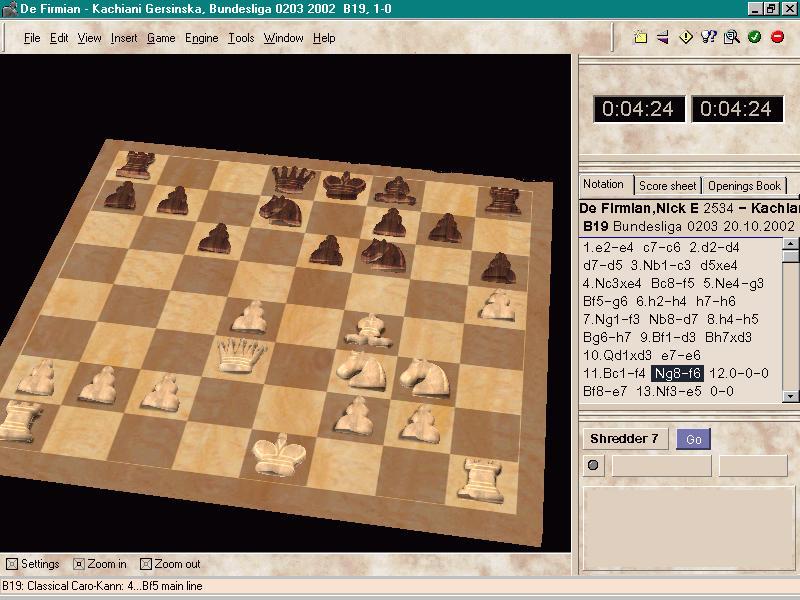
Task: Click the Shredder 7 engine button
Action: click(x=624, y=439)
